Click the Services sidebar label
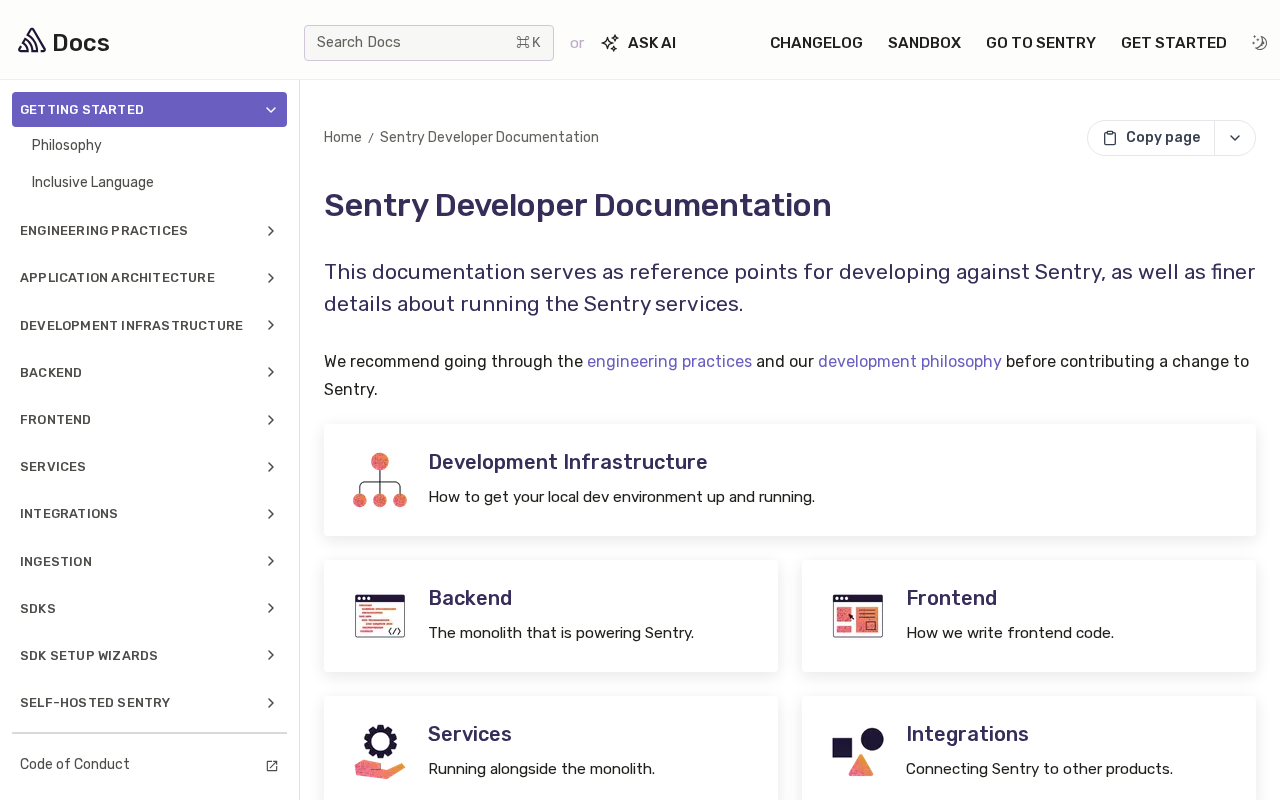The width and height of the screenshot is (1280, 800). [x=53, y=467]
